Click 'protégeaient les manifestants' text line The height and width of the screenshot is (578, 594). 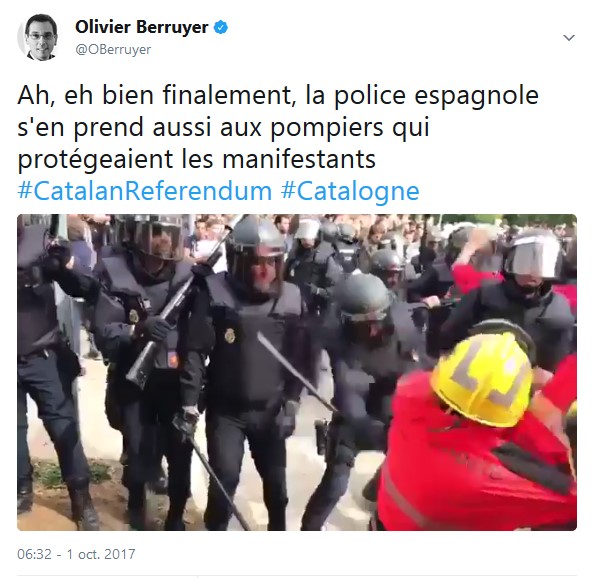[x=197, y=159]
